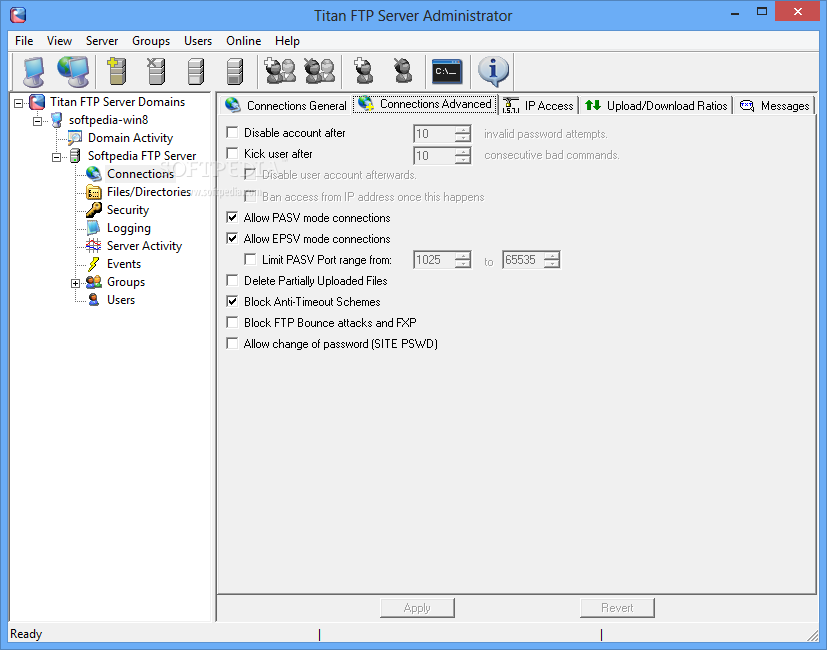Viewport: 827px width, 650px height.
Task: Collapse Titan FTP Server Domains root
Action: click(x=18, y=103)
